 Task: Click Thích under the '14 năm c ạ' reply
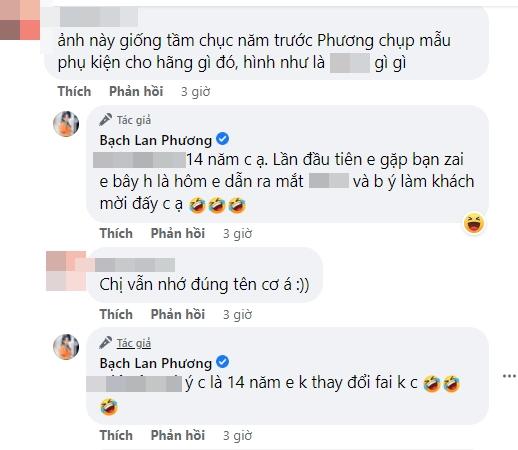coord(116,233)
